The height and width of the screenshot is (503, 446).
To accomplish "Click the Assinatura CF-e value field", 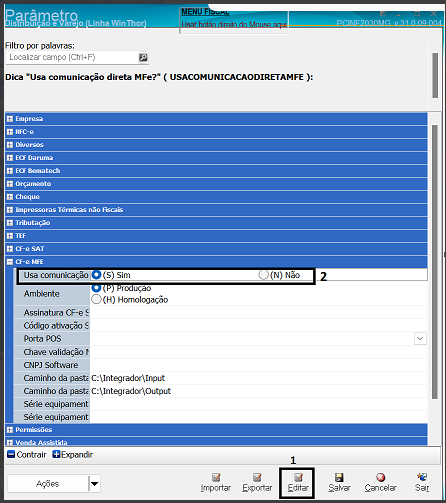I will click(258, 313).
